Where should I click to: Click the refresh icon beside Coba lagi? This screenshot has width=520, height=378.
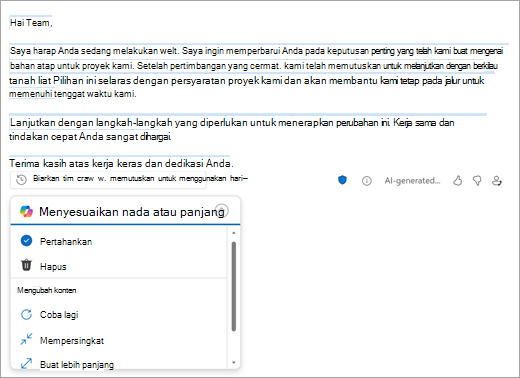click(x=26, y=314)
